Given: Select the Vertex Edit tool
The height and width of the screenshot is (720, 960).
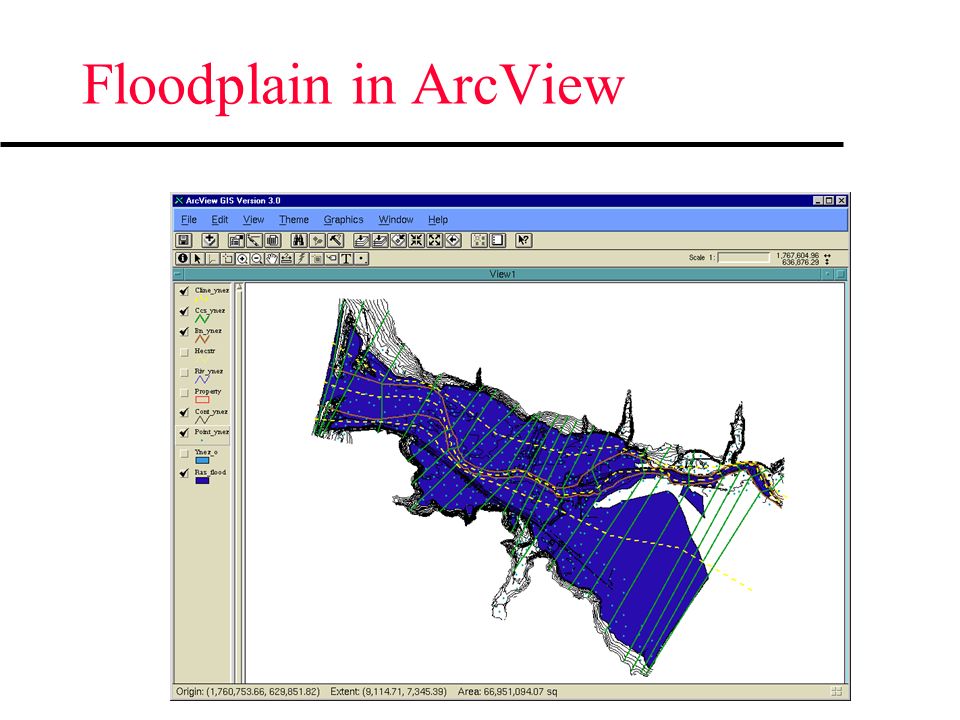Looking at the screenshot, I should pyautogui.click(x=212, y=258).
